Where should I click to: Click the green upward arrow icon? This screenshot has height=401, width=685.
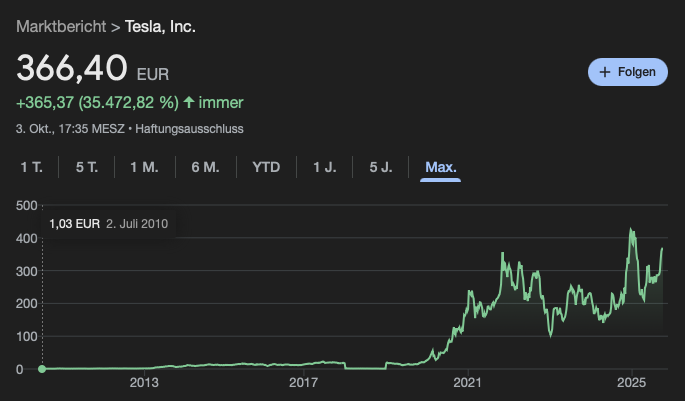point(189,102)
